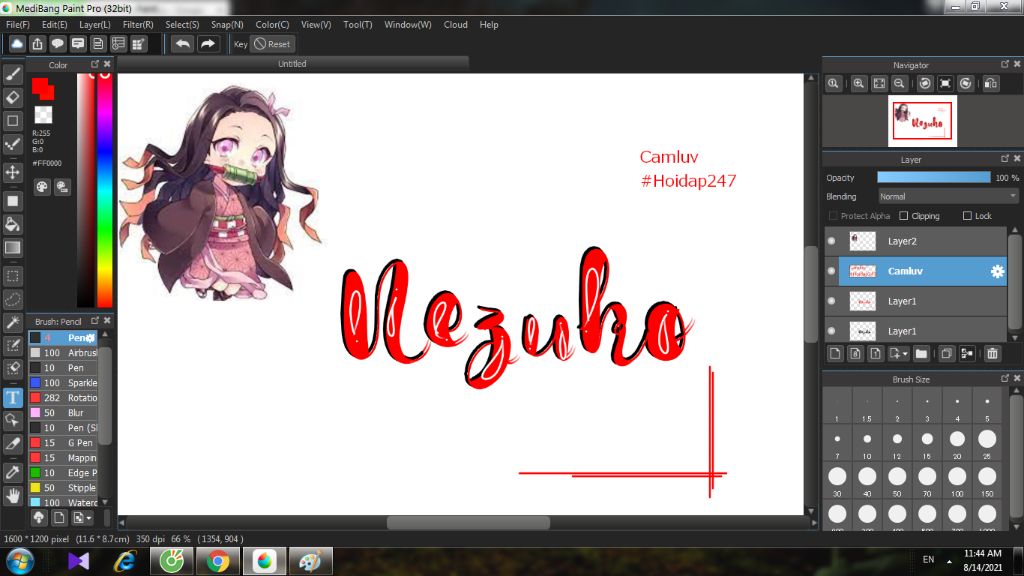Click the red foreground color swatch
This screenshot has width=1024, height=576.
tap(42, 88)
